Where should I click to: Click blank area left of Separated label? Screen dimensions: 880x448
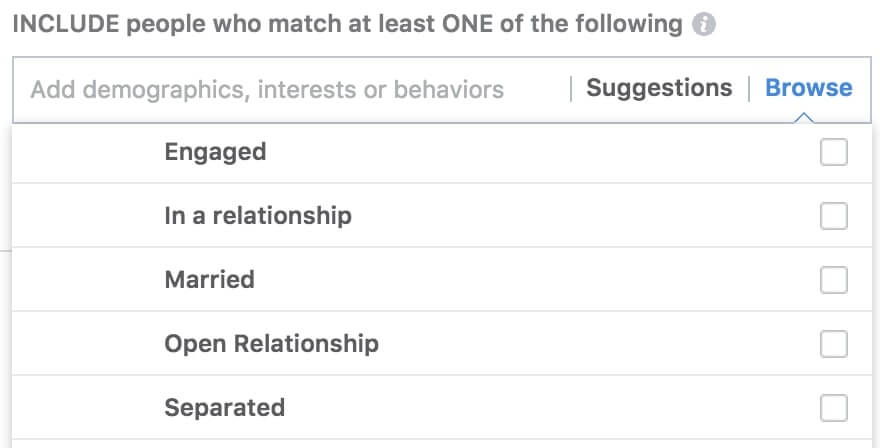88,408
